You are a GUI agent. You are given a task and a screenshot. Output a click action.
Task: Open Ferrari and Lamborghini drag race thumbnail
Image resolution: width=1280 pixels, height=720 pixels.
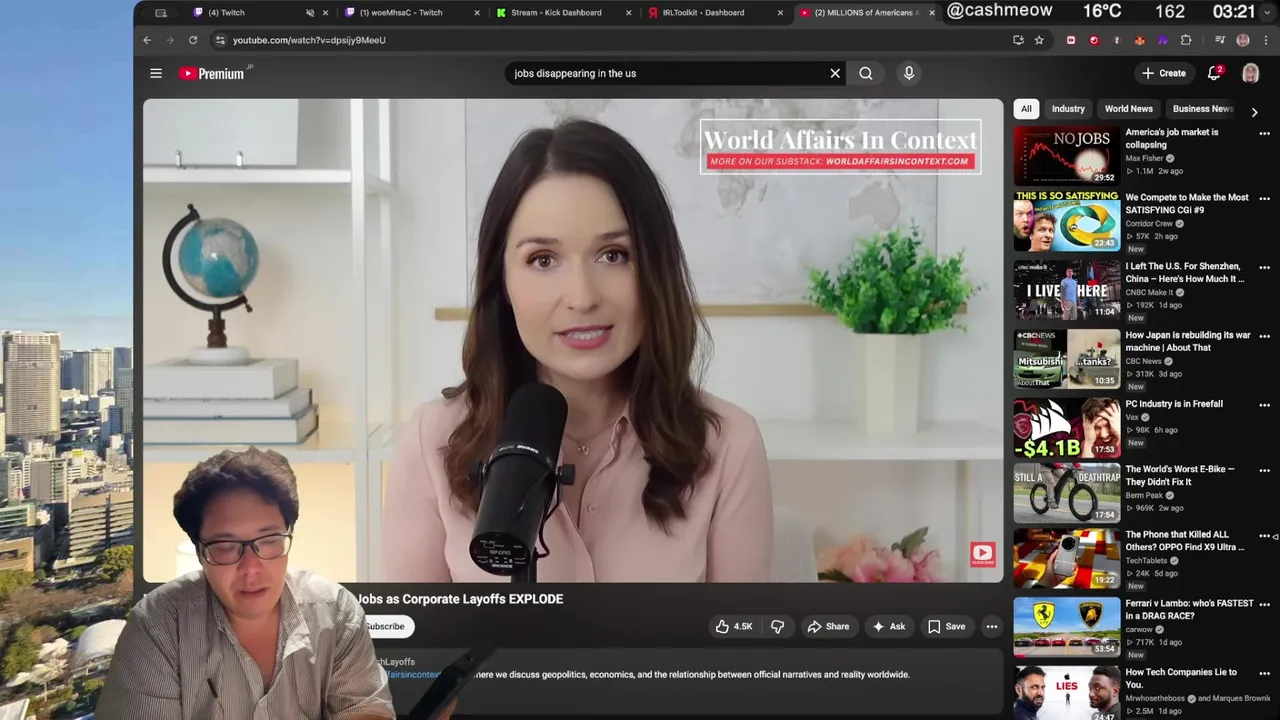click(x=1067, y=627)
